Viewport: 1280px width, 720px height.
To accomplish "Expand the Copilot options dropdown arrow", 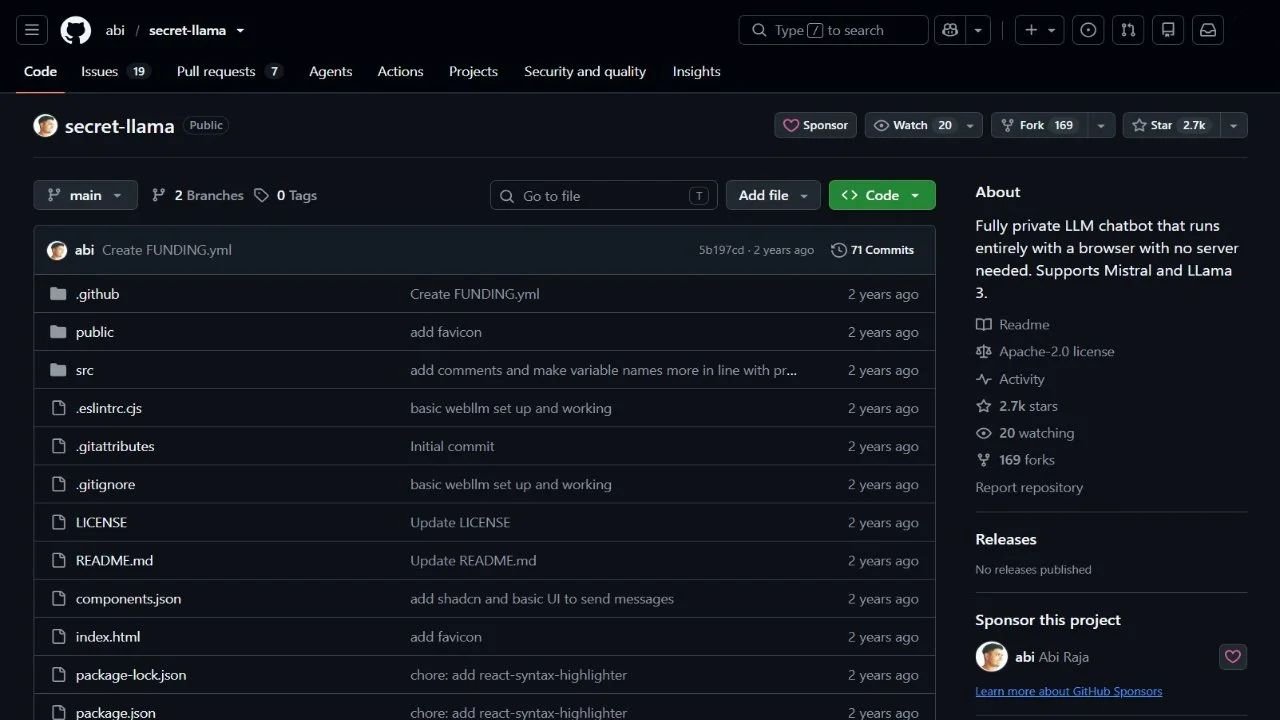I will (978, 30).
